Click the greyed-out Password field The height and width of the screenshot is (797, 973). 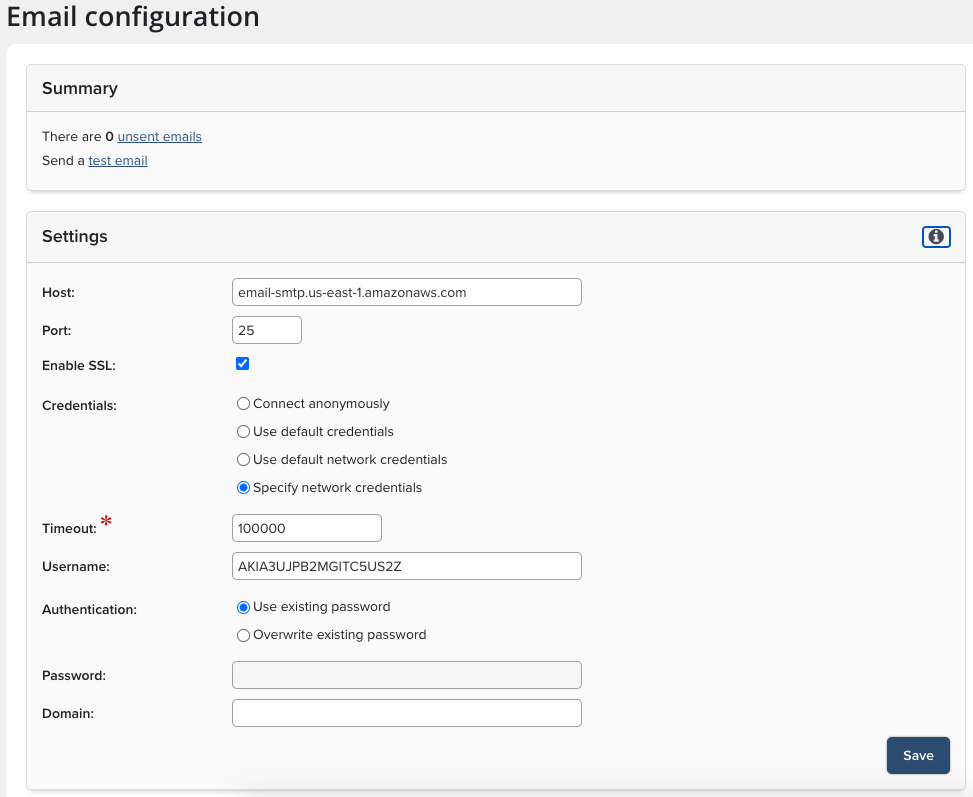(406, 675)
